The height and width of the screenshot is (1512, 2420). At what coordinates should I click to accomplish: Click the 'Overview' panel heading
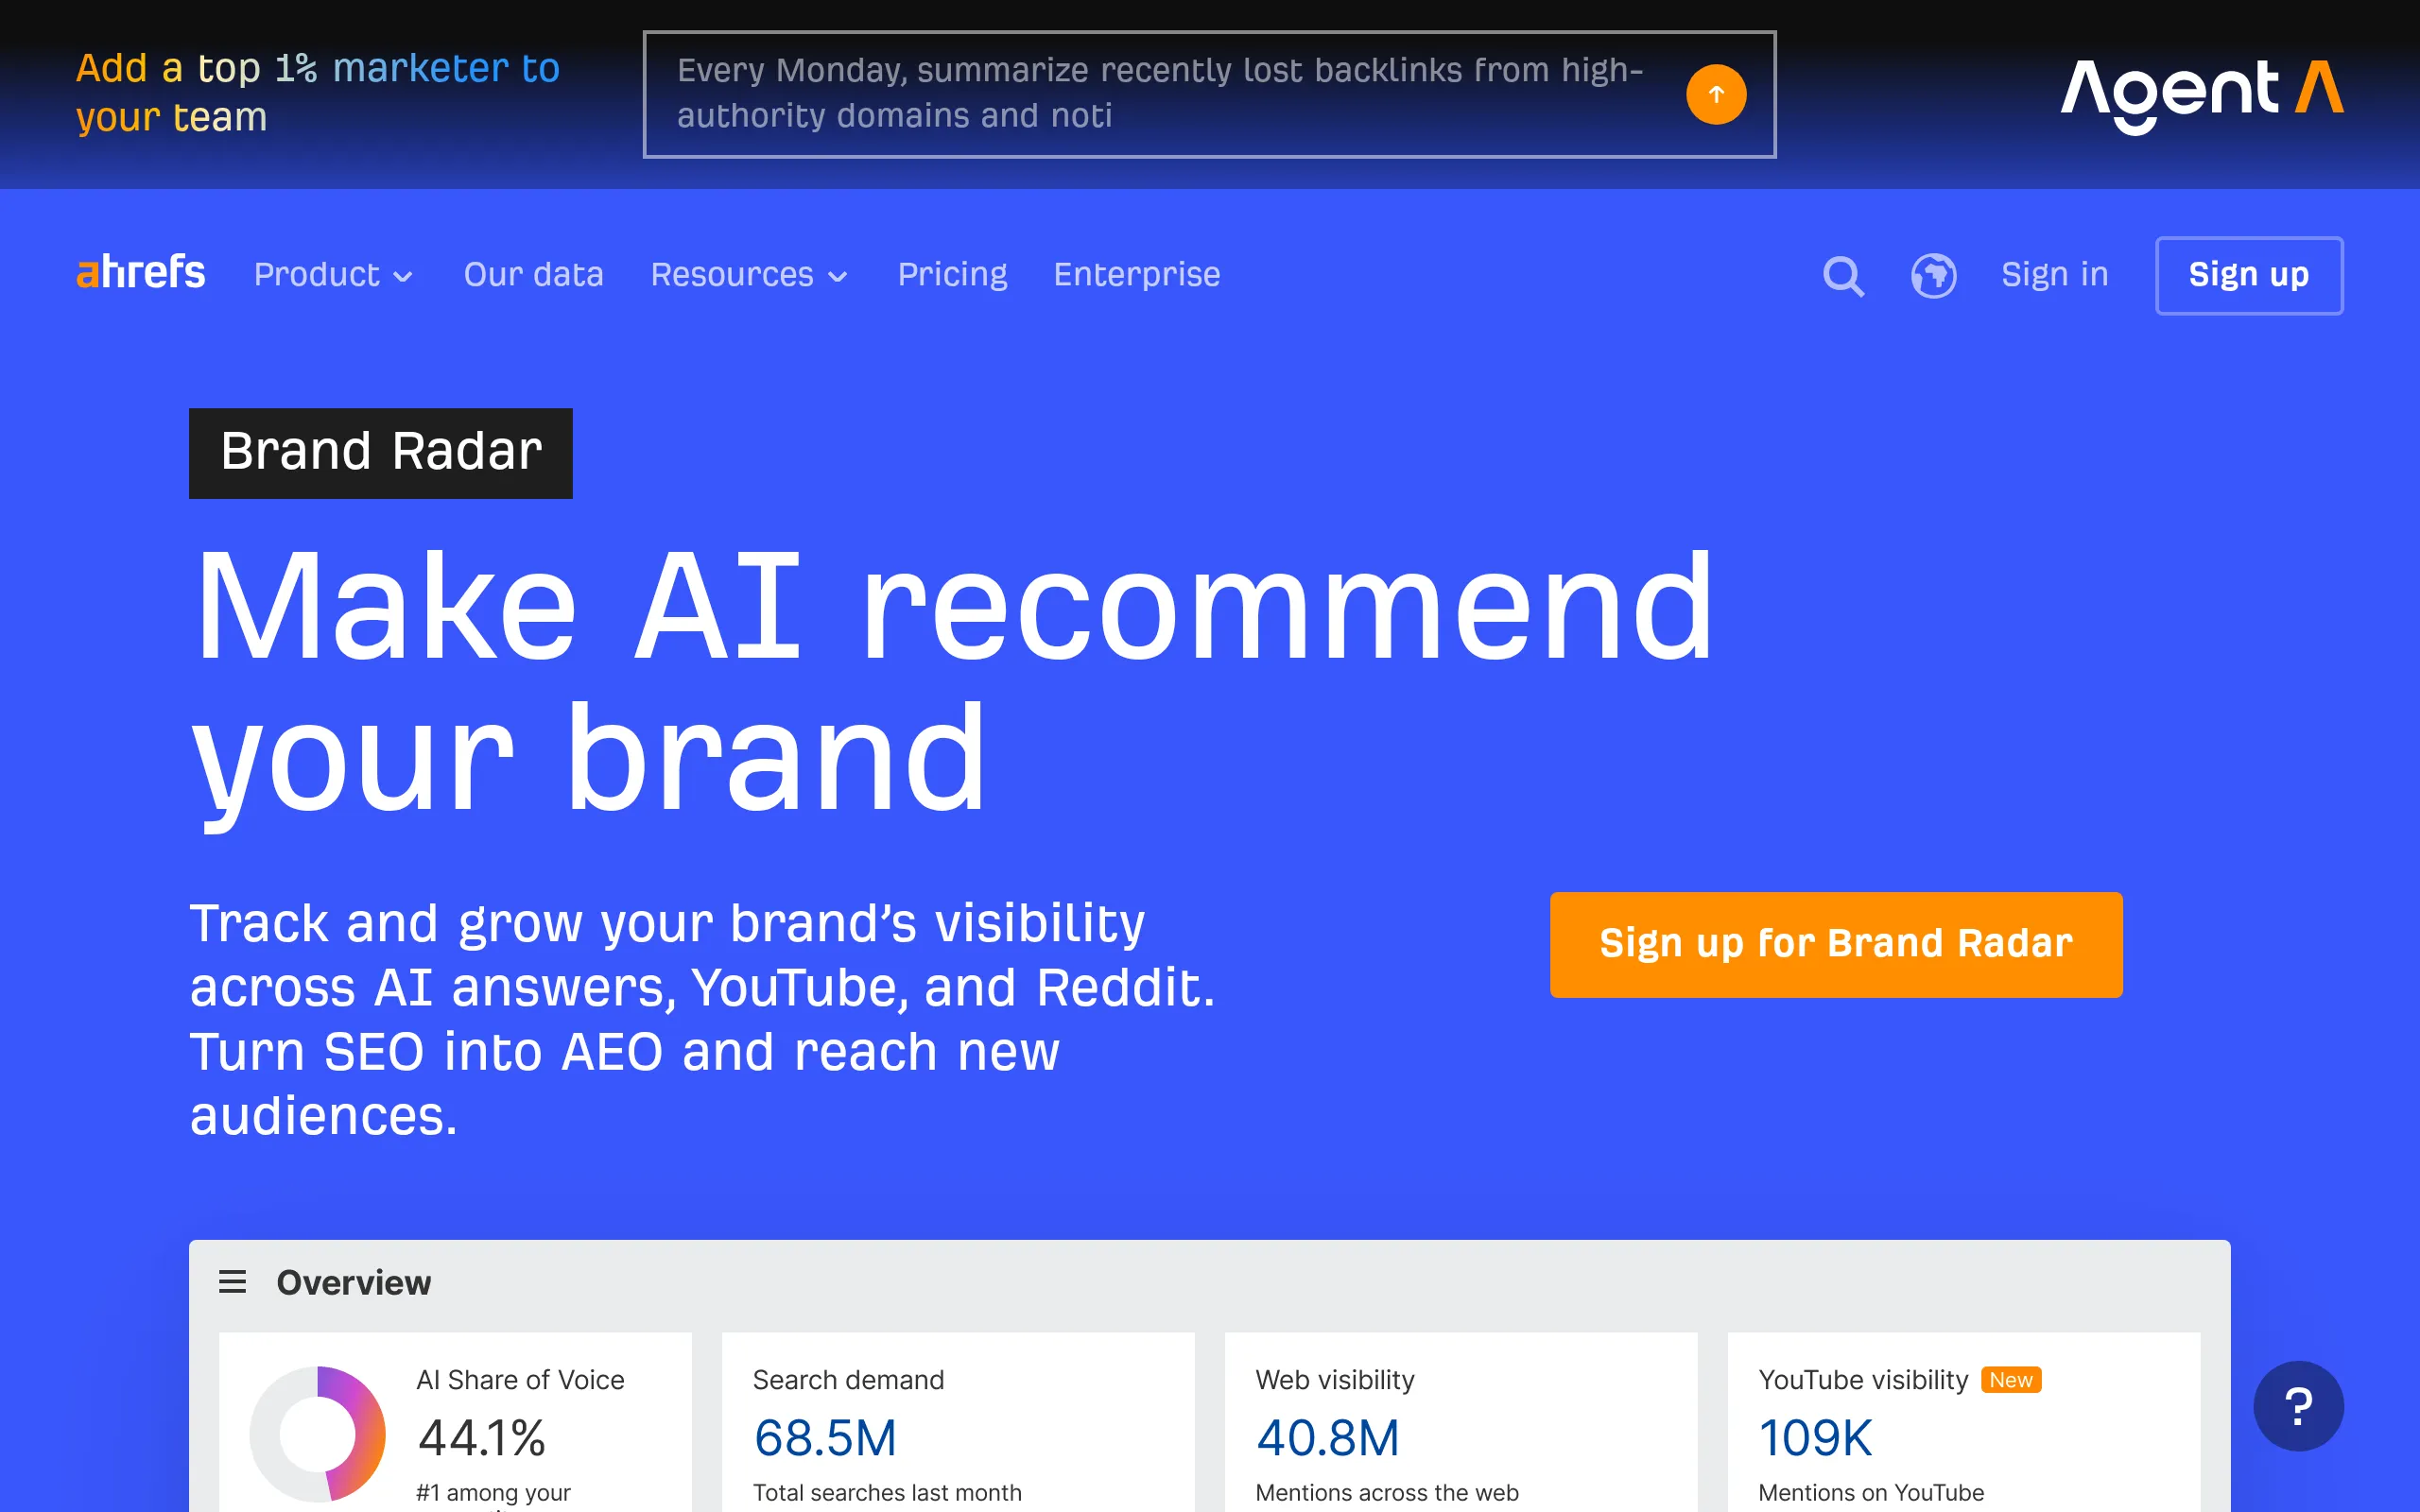click(x=353, y=1282)
